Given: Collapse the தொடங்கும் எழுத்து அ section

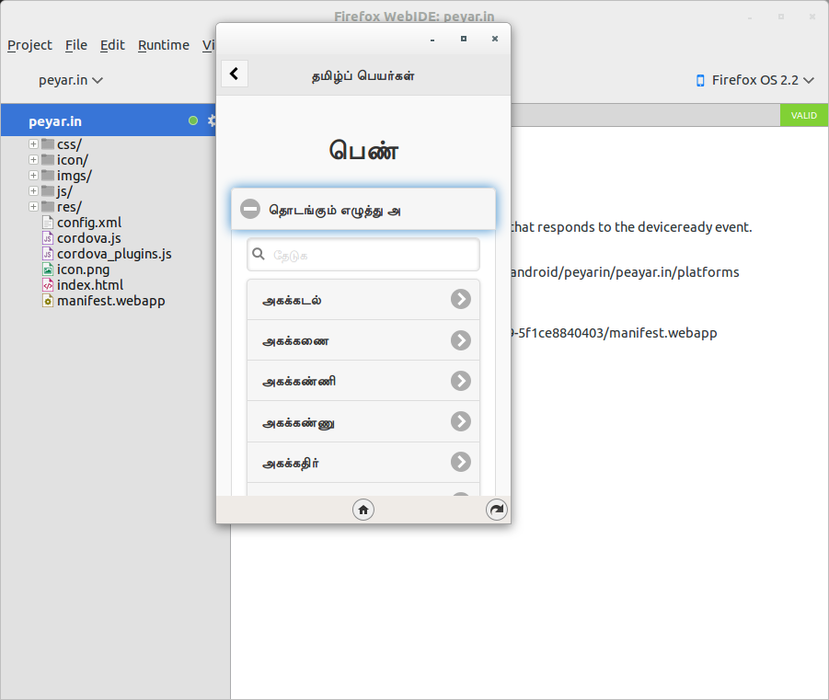Looking at the screenshot, I should [x=251, y=209].
